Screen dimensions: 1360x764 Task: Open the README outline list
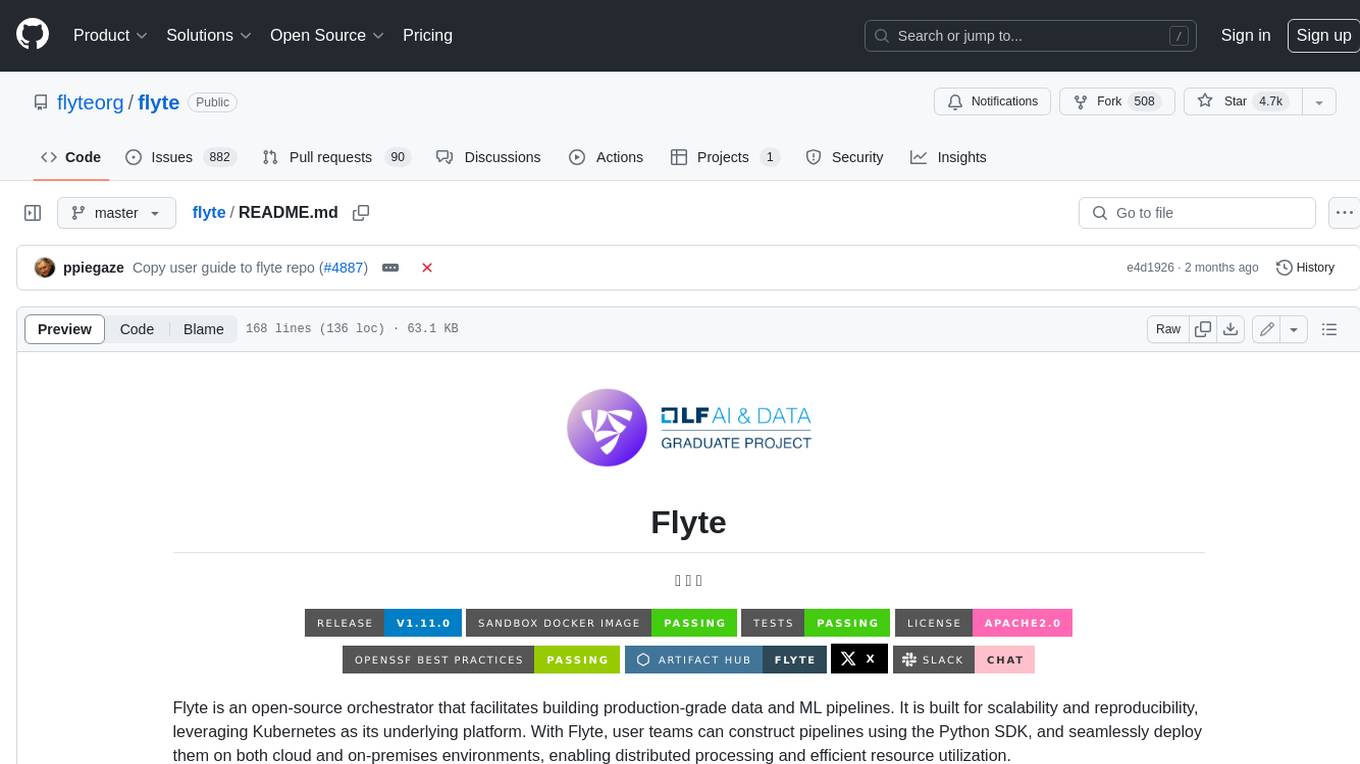[1329, 329]
